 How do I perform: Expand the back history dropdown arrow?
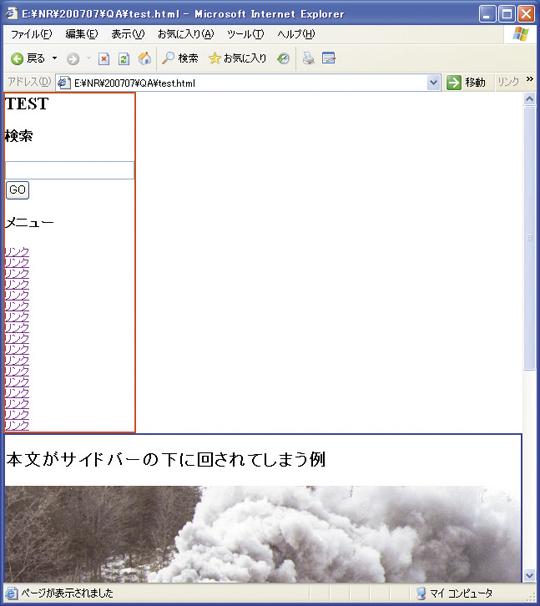click(55, 58)
